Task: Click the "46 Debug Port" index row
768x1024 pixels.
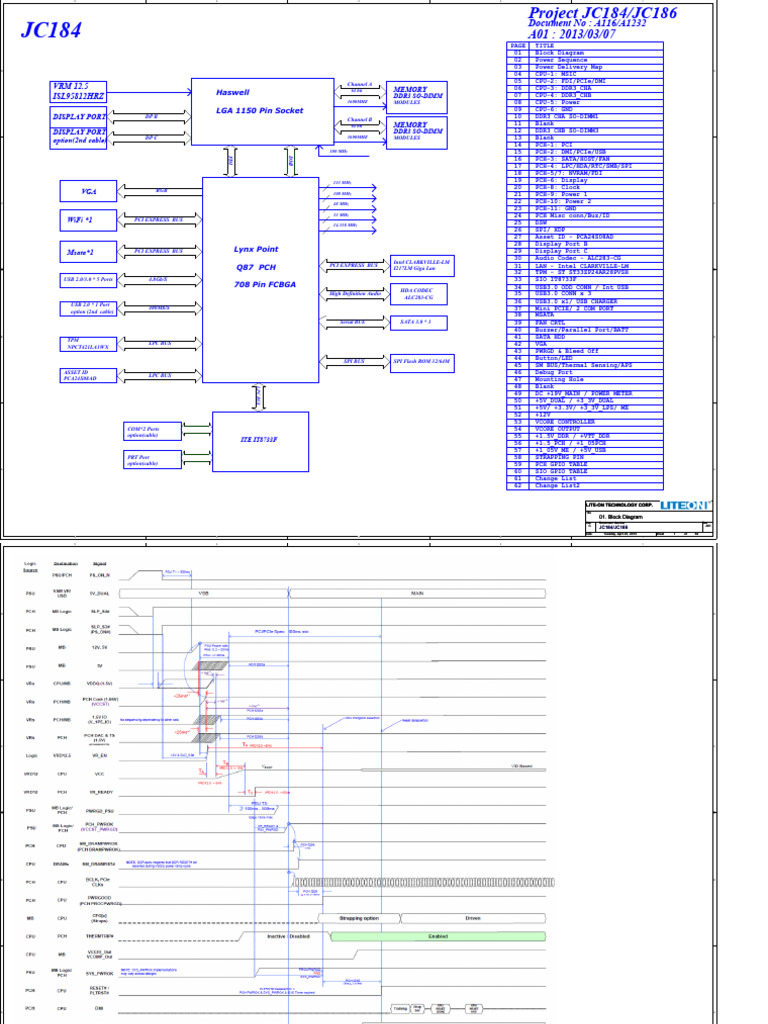Action: (x=585, y=372)
